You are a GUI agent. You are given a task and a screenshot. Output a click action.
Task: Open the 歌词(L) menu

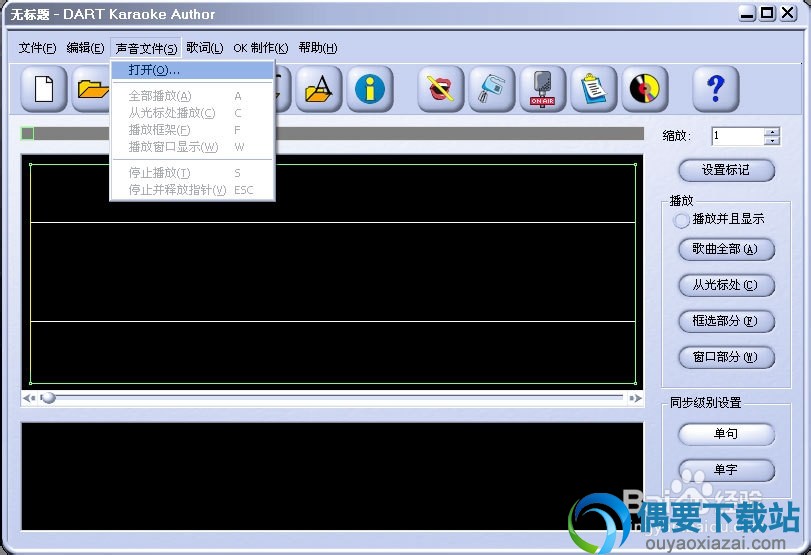coord(205,48)
